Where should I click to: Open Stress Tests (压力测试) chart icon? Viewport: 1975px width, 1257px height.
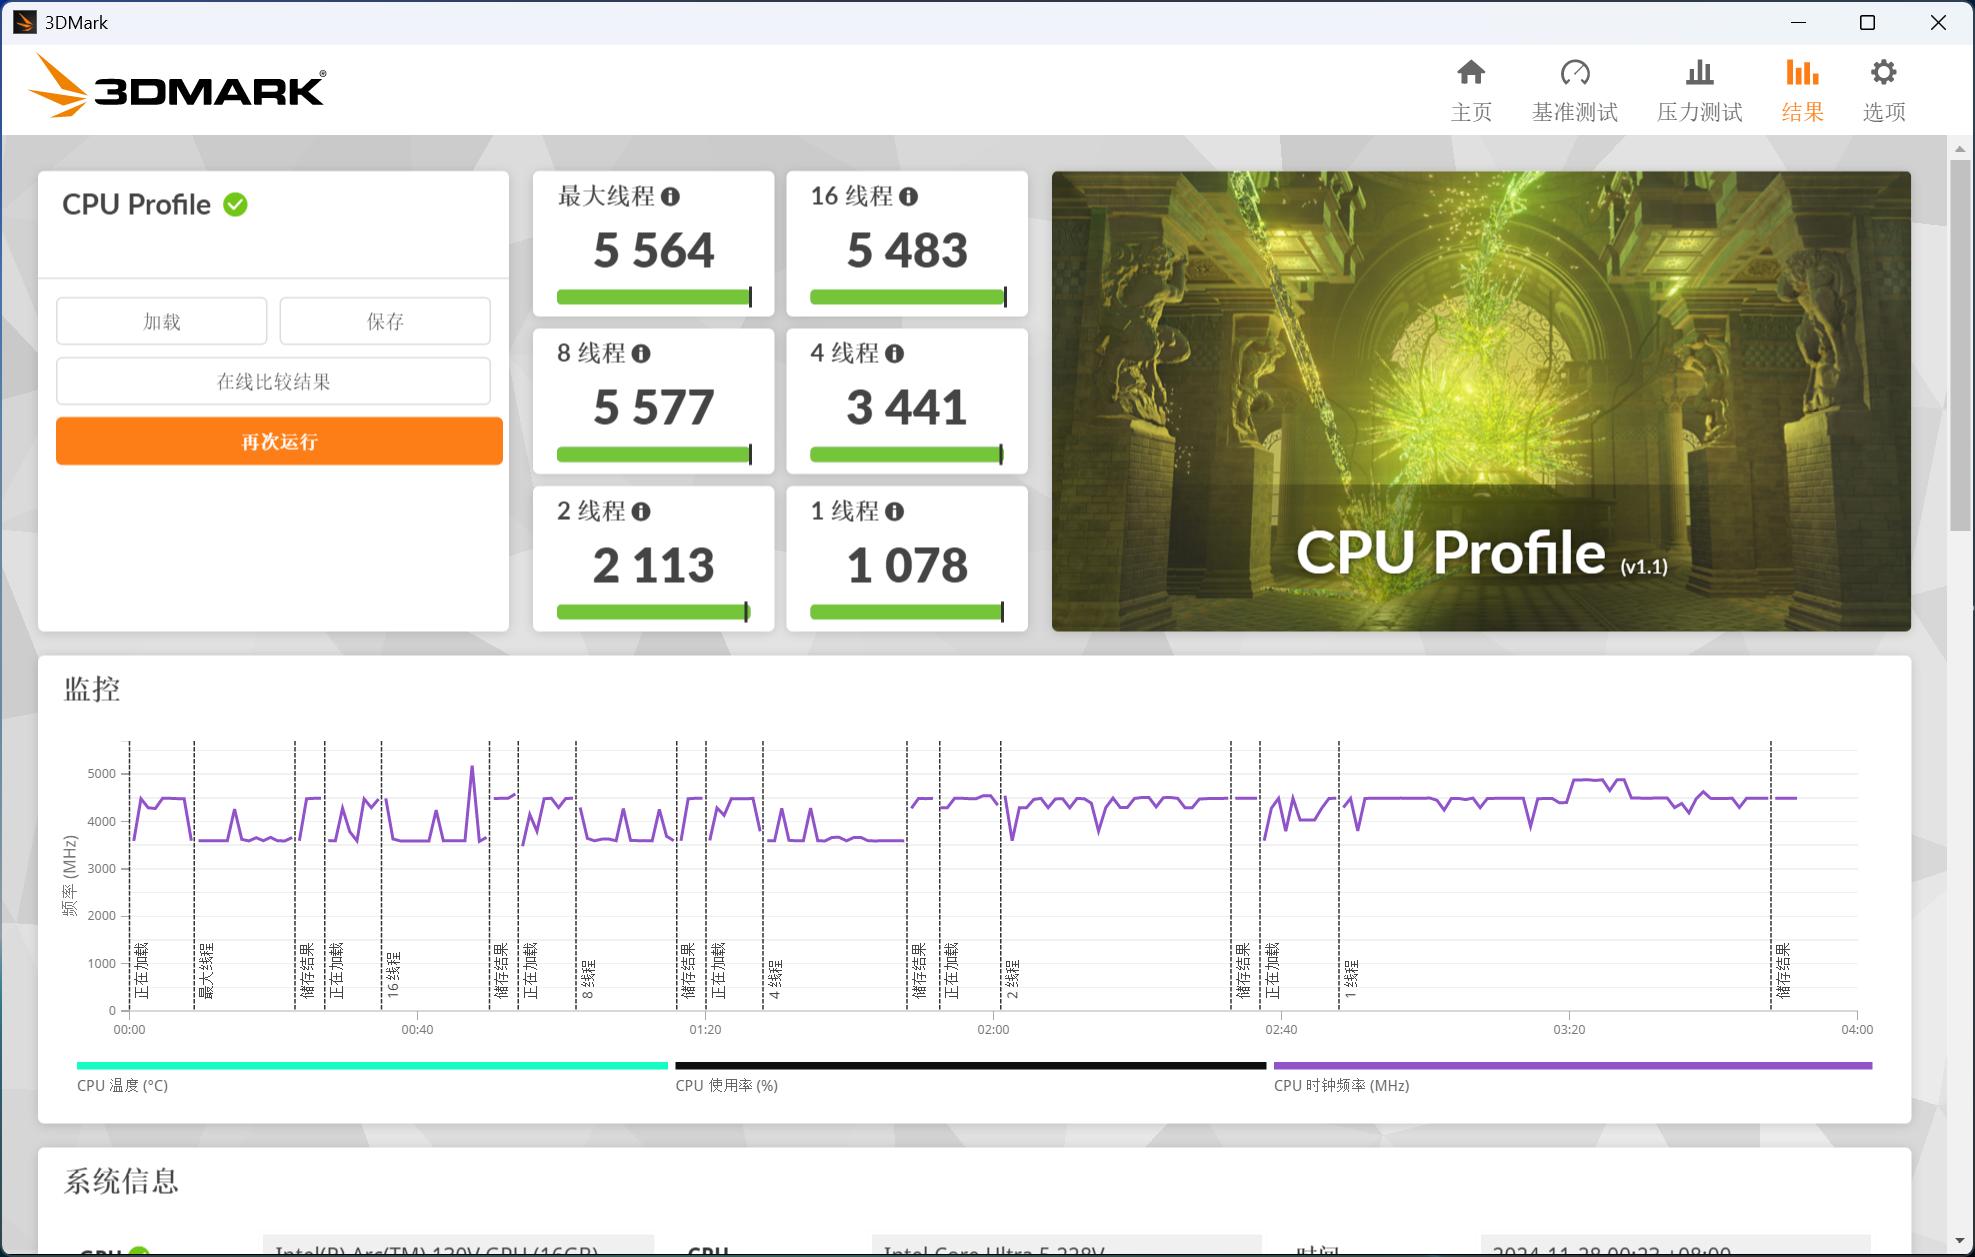[x=1699, y=73]
